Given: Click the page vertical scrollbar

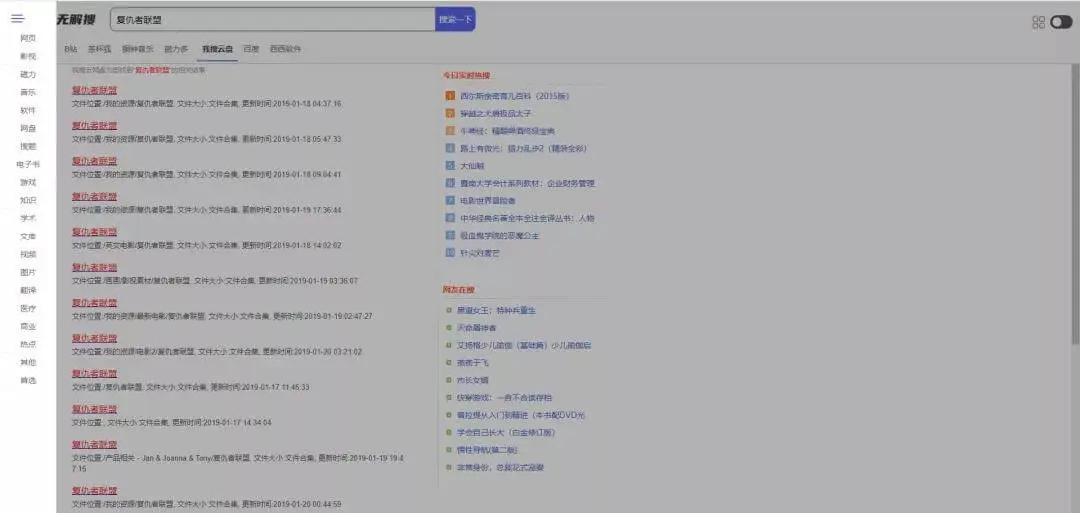Looking at the screenshot, I should pyautogui.click(x=1075, y=204).
